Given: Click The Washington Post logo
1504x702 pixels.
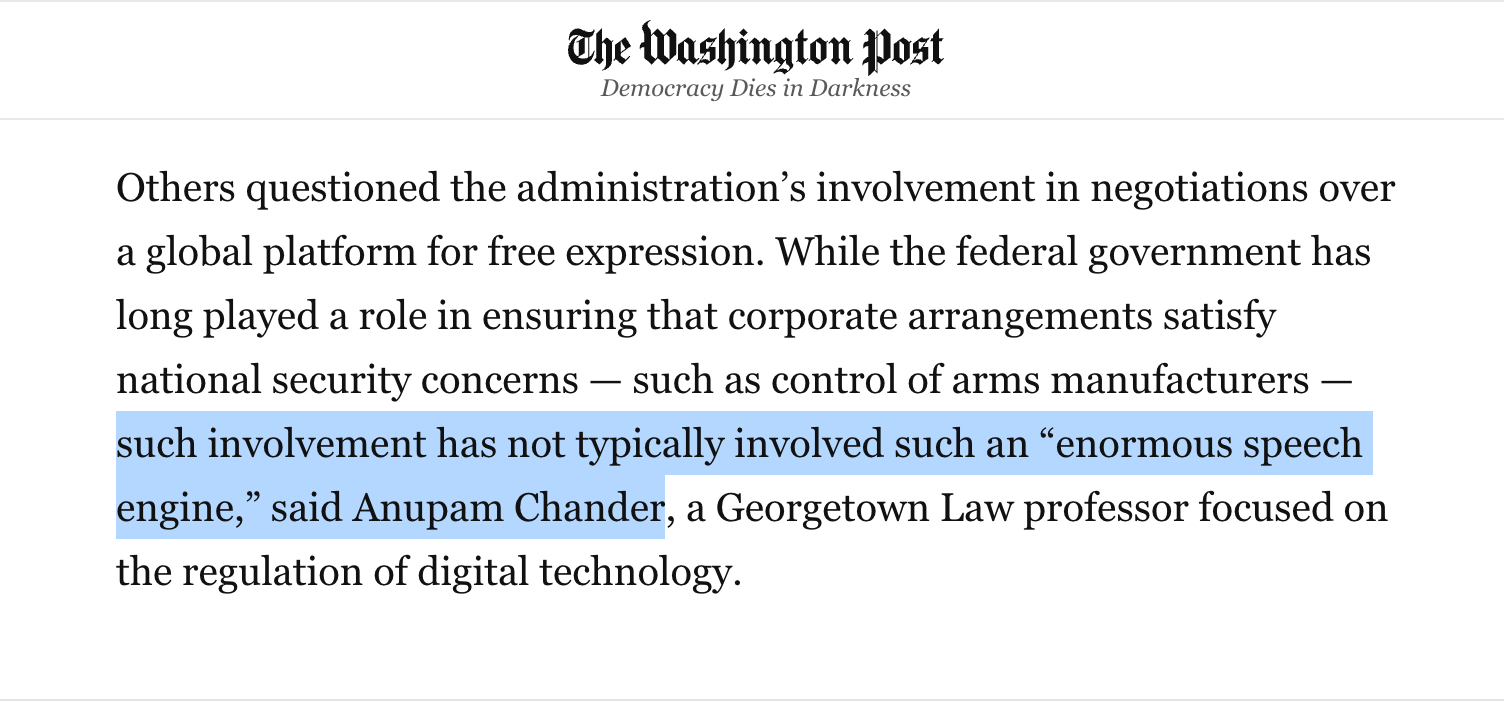Looking at the screenshot, I should 755,47.
